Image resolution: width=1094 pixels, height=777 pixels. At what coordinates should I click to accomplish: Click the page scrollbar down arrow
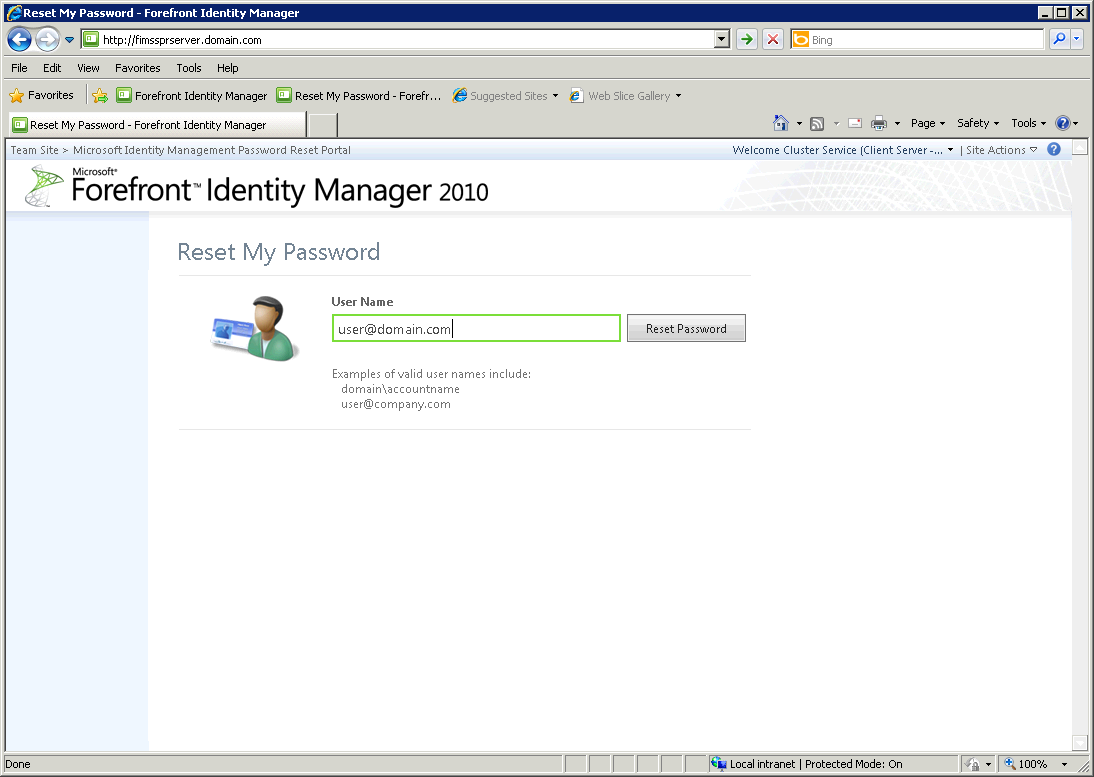[1080, 743]
